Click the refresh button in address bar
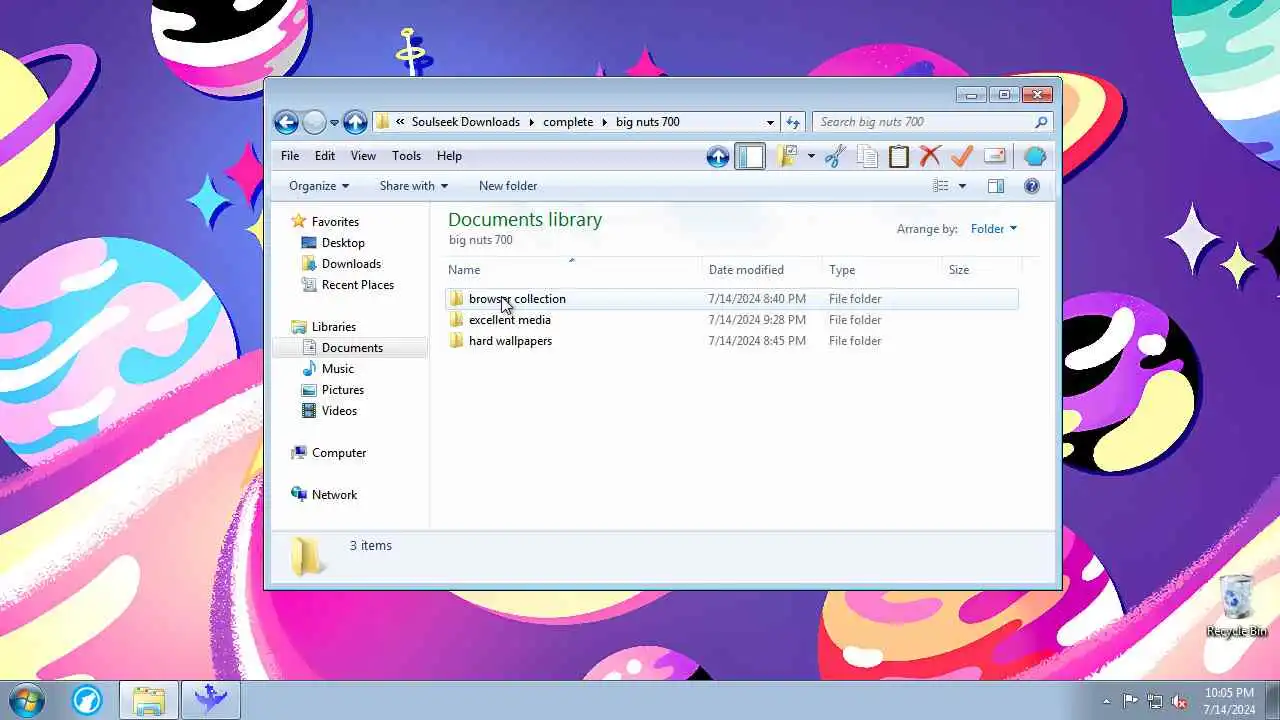The image size is (1280, 720). coord(793,122)
